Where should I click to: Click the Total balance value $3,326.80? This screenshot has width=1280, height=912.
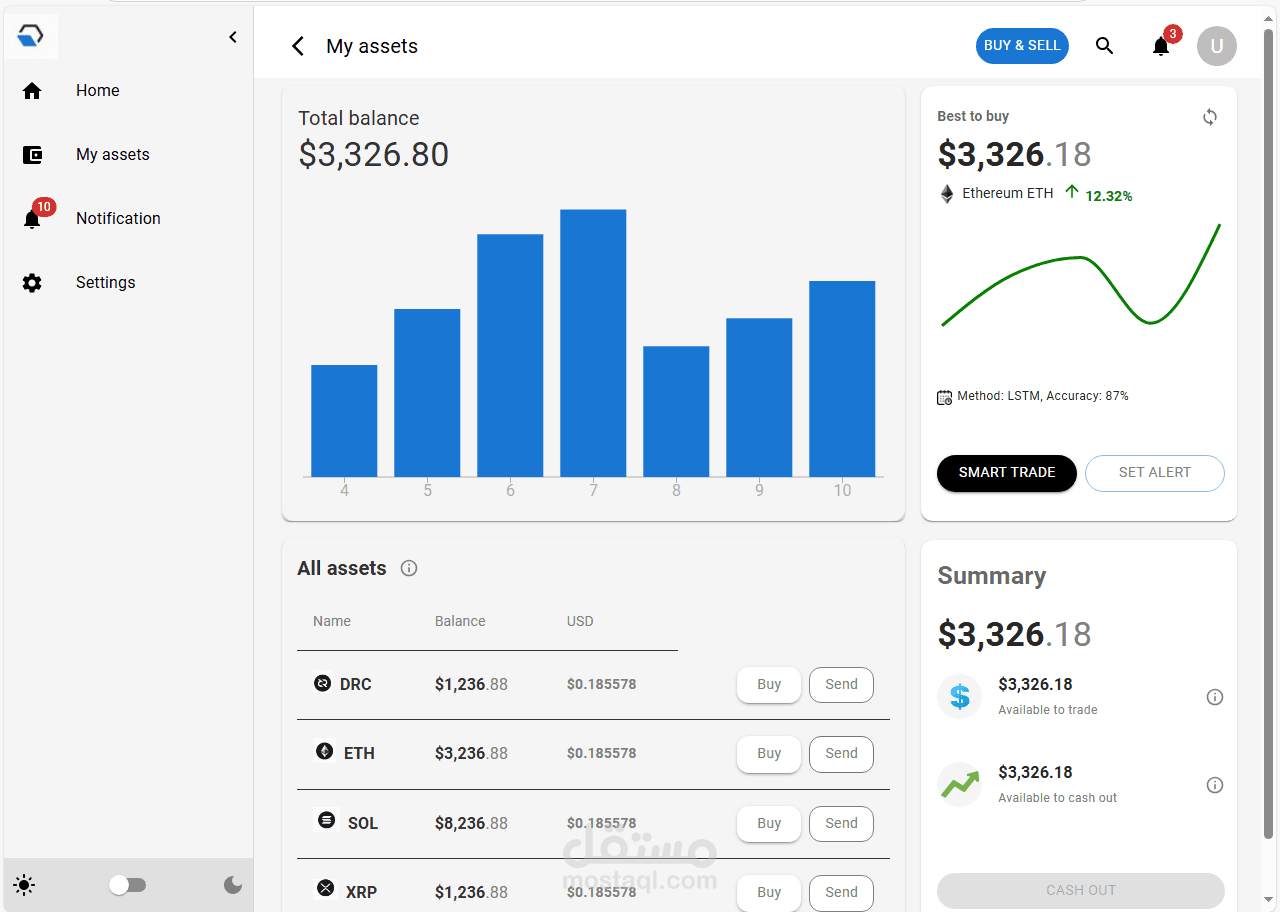[374, 154]
